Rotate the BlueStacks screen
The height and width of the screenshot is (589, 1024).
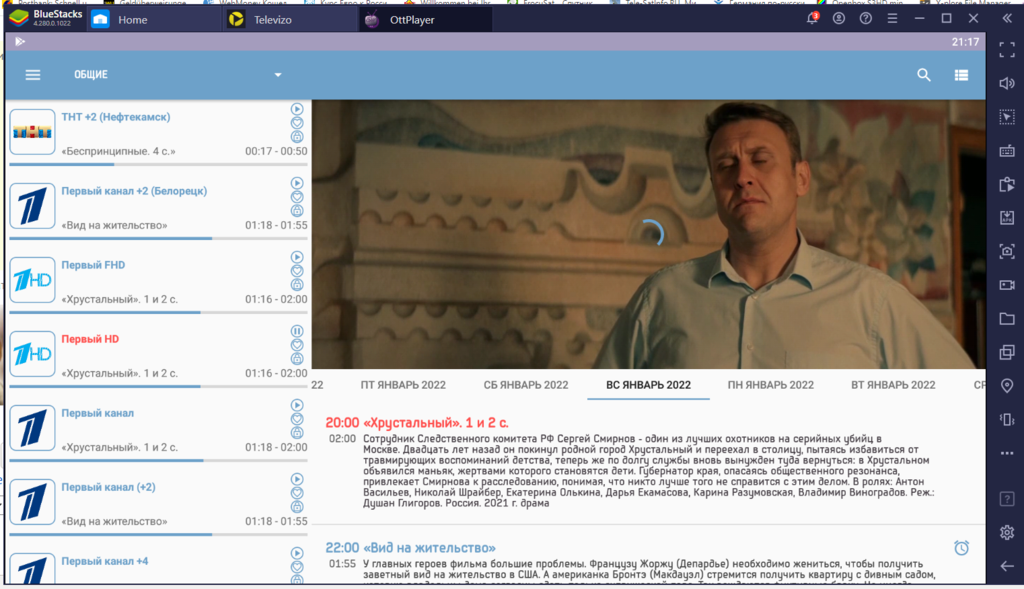coord(1007,419)
